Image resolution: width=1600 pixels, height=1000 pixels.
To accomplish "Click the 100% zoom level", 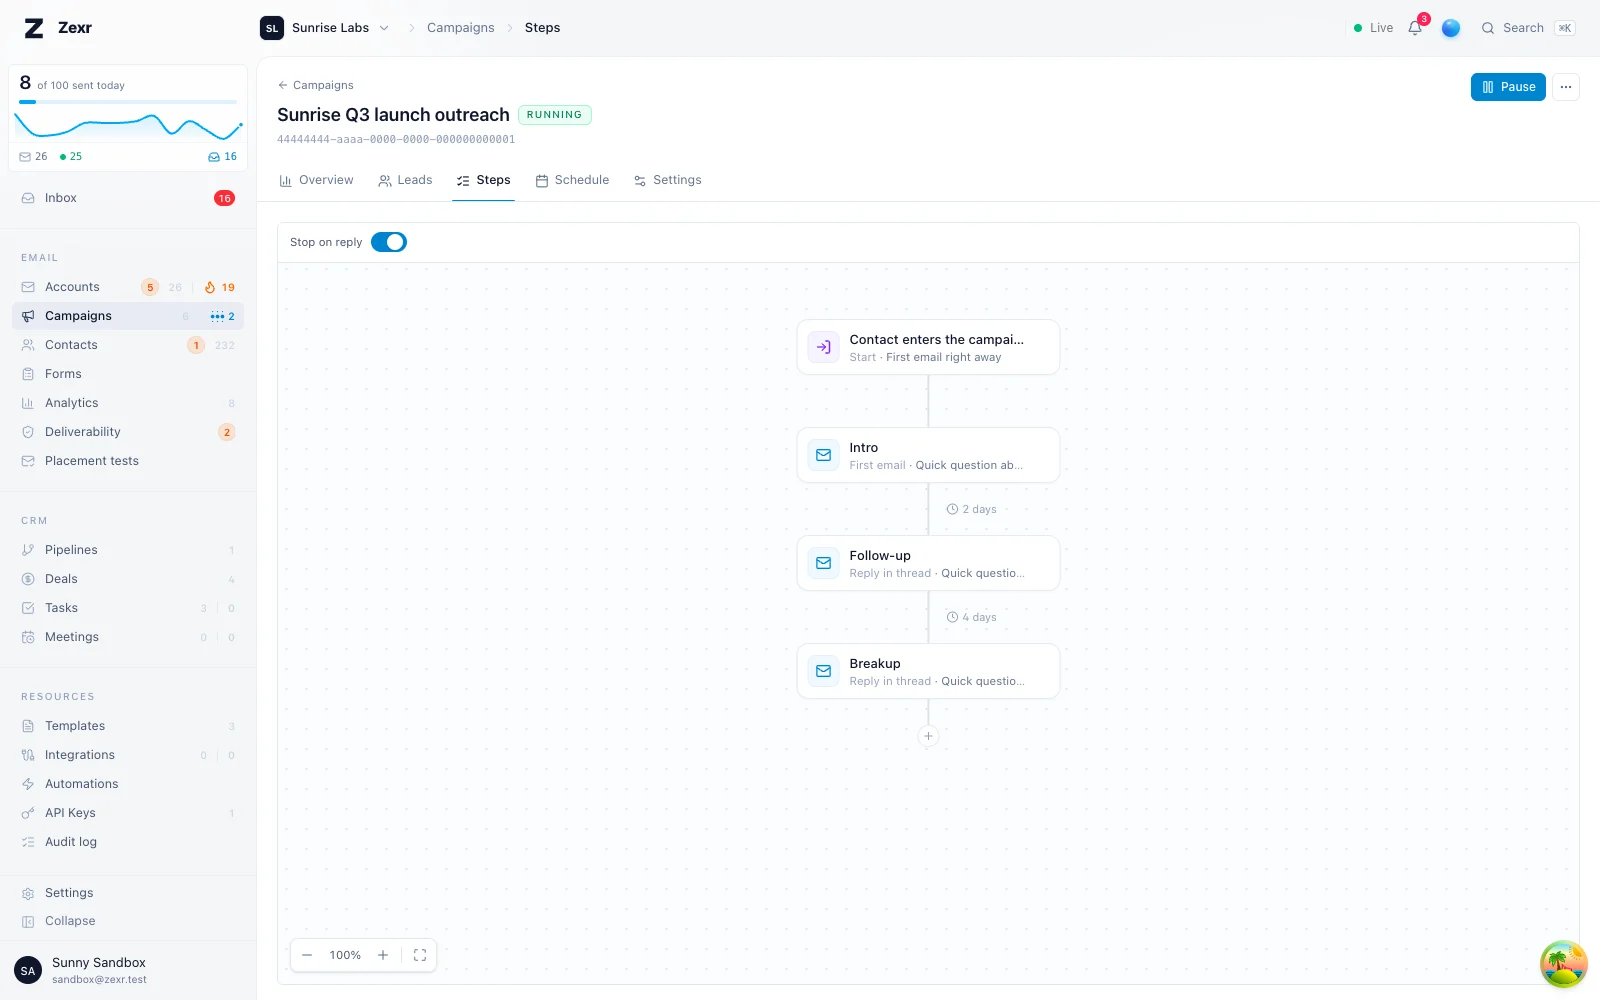I will tap(345, 955).
